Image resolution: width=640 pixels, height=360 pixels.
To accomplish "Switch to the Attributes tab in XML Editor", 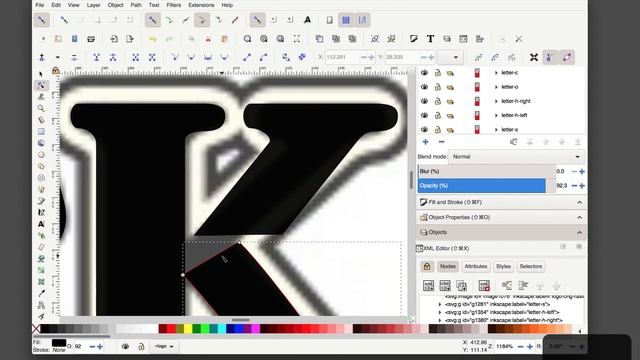I will pos(476,267).
